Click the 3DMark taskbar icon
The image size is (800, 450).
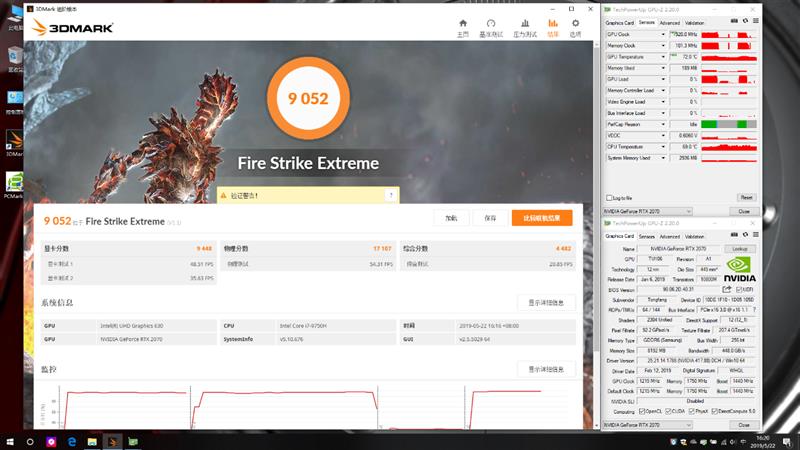(x=113, y=442)
